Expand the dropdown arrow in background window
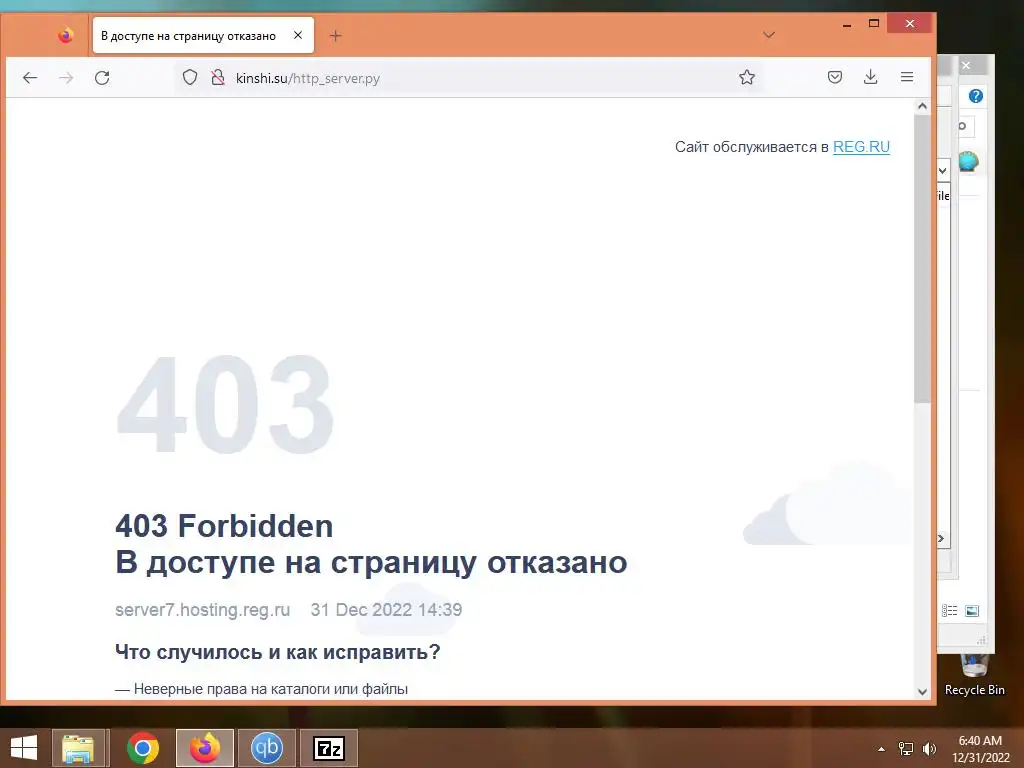Viewport: 1024px width, 768px height. [943, 170]
